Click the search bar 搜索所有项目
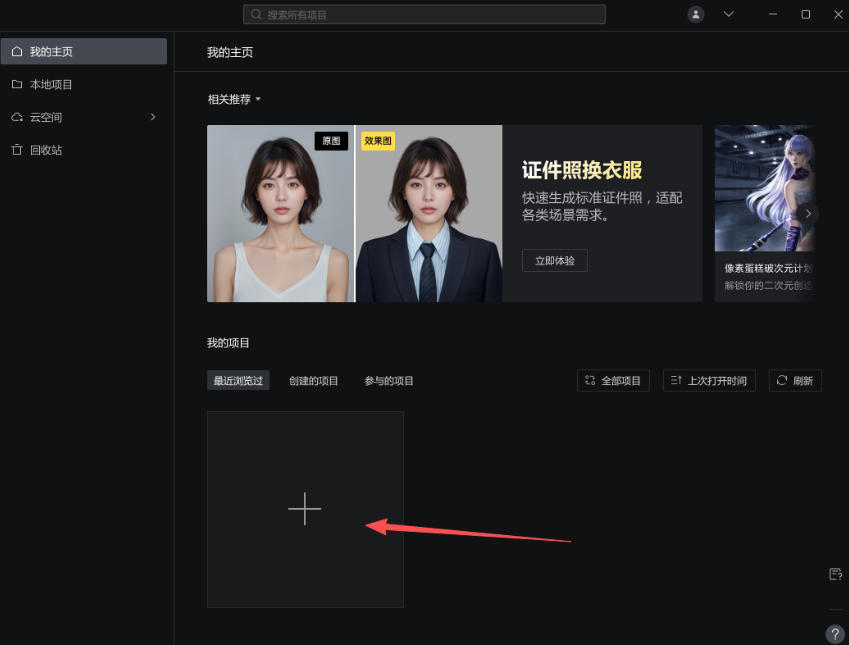Viewport: 849px width, 645px height. click(x=423, y=14)
